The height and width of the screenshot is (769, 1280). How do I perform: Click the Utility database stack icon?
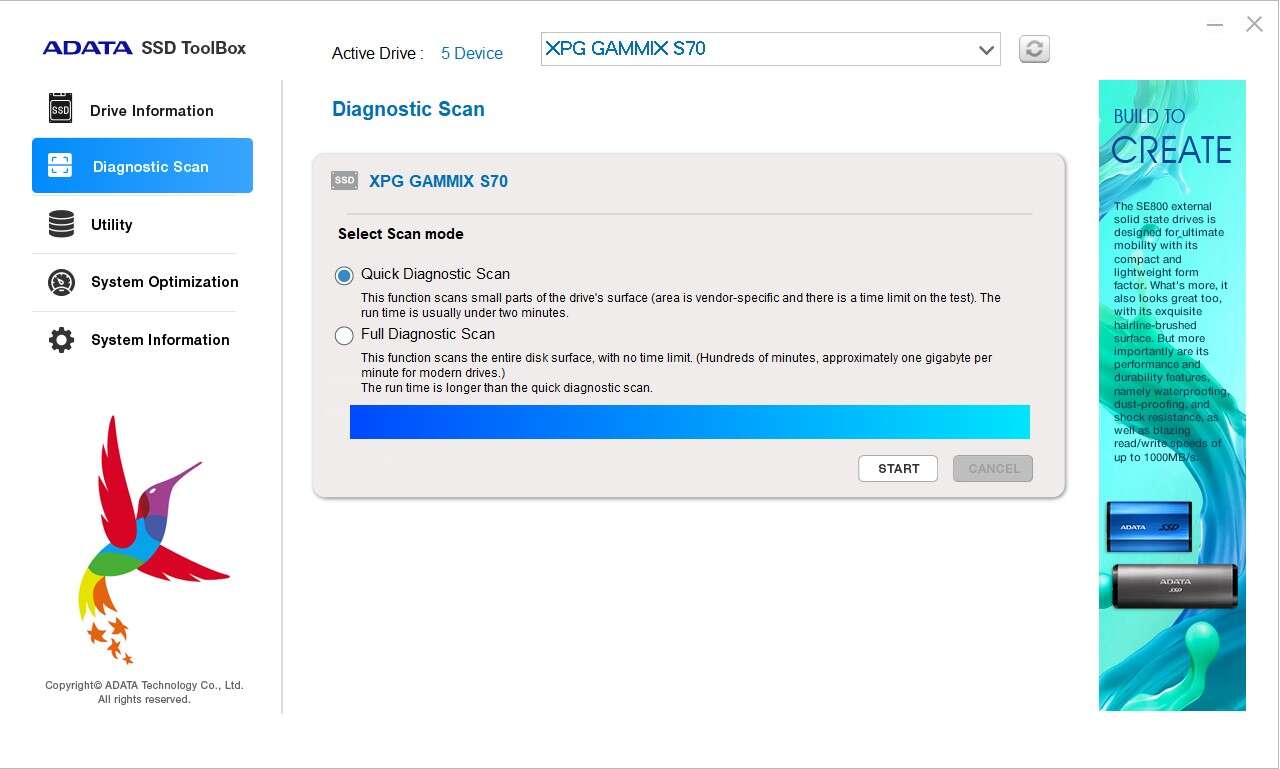pyautogui.click(x=61, y=224)
